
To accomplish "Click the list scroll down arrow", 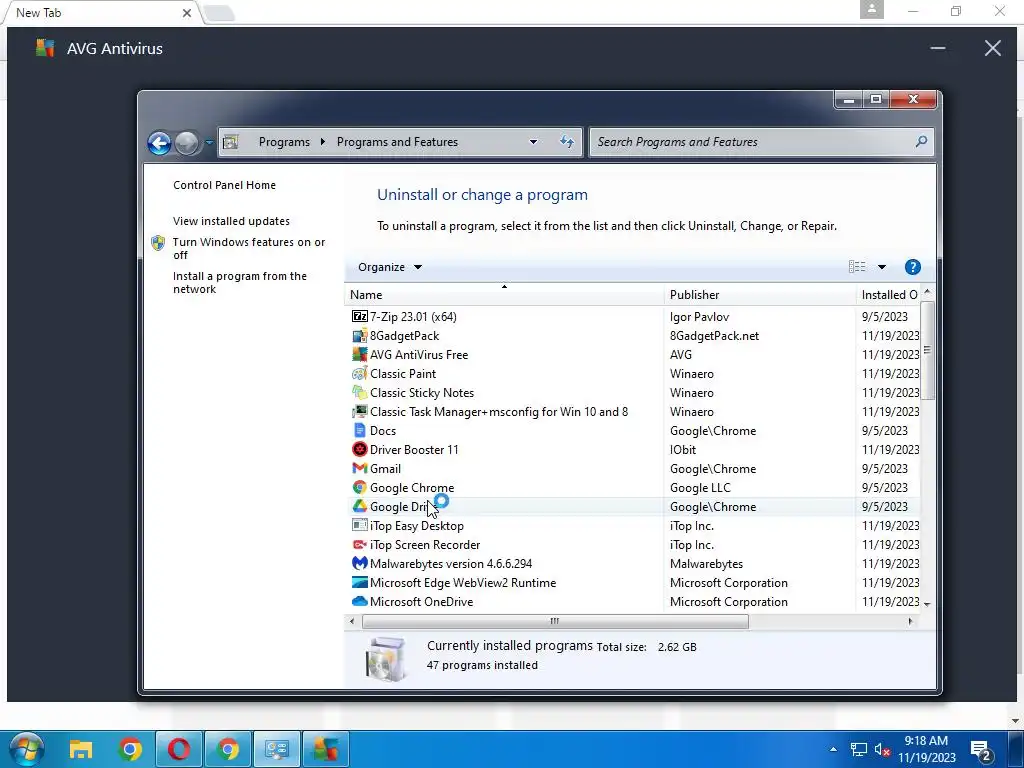I will point(927,605).
